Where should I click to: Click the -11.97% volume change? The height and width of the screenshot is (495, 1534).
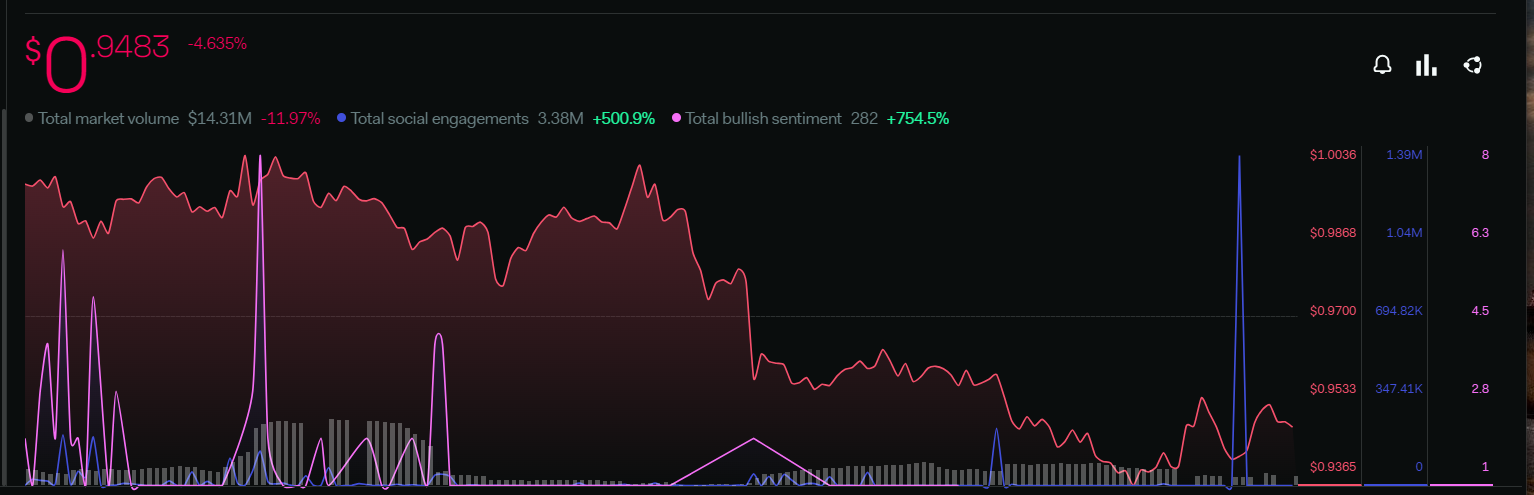pyautogui.click(x=291, y=118)
